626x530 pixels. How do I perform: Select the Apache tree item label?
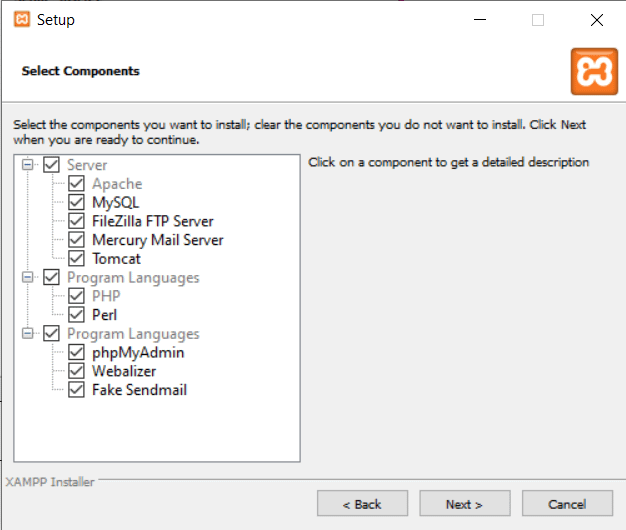coord(117,184)
